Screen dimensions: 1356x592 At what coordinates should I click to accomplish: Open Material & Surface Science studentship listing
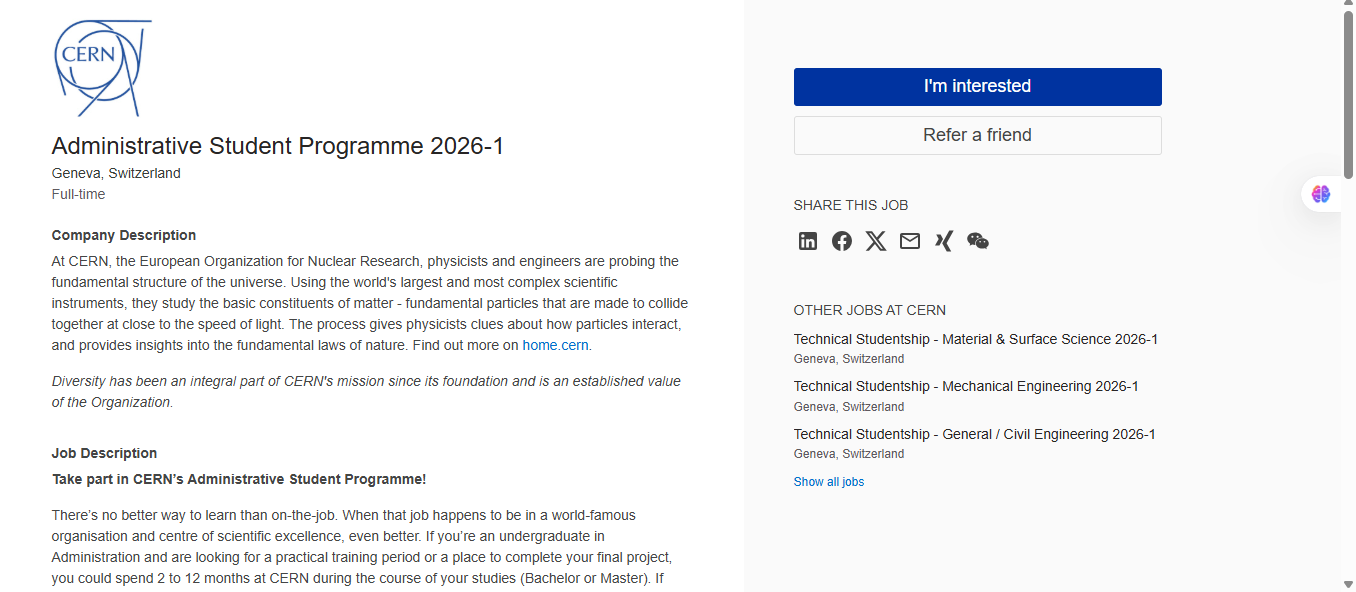(975, 339)
